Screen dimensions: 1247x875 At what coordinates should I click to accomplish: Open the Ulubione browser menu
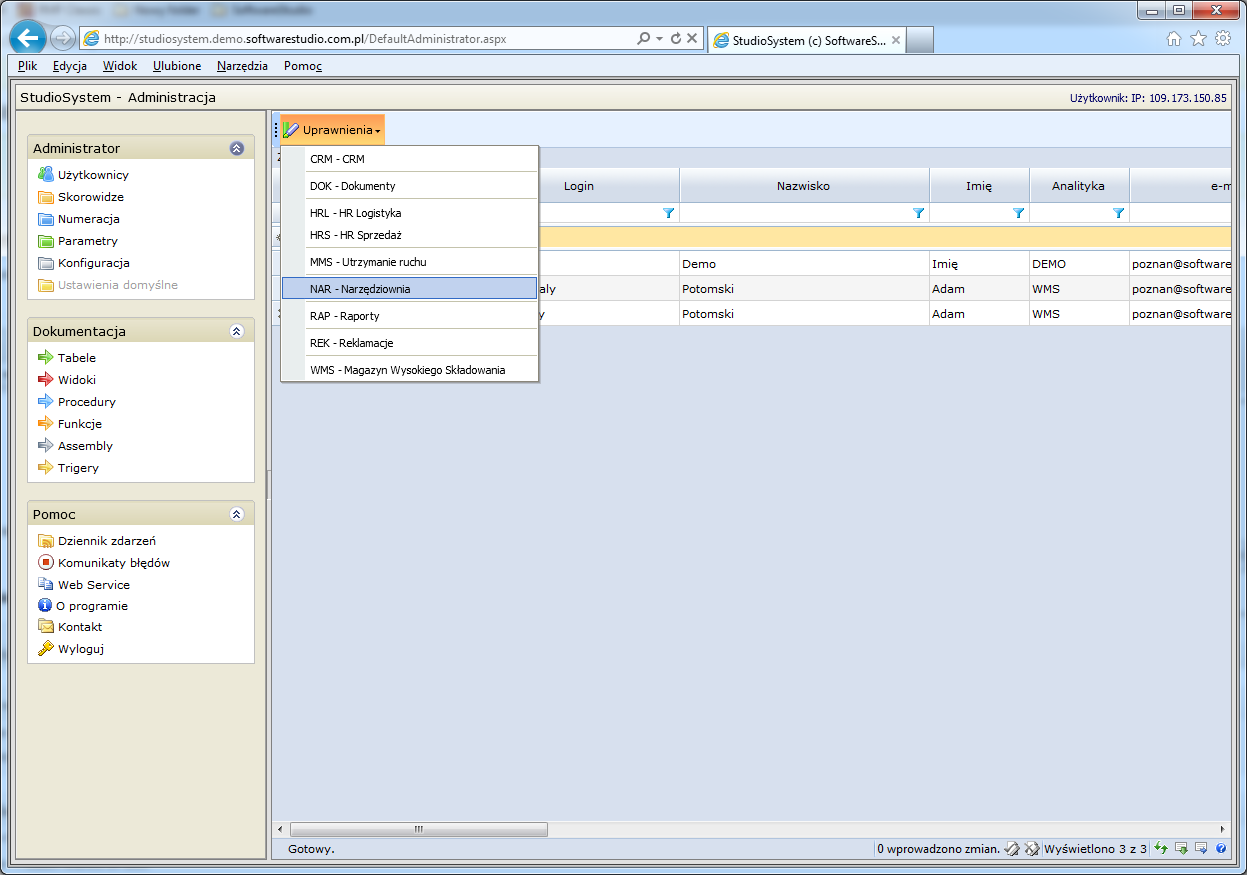[177, 66]
